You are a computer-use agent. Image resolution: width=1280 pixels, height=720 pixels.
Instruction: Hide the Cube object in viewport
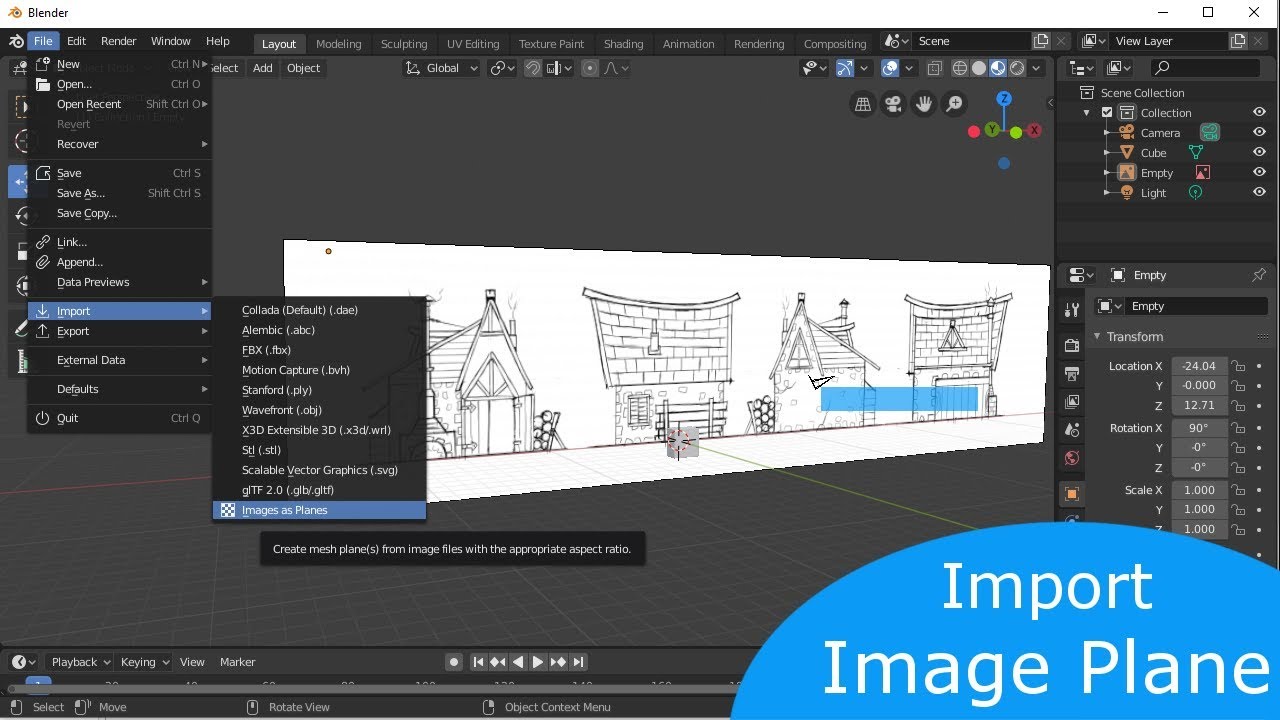[1259, 153]
